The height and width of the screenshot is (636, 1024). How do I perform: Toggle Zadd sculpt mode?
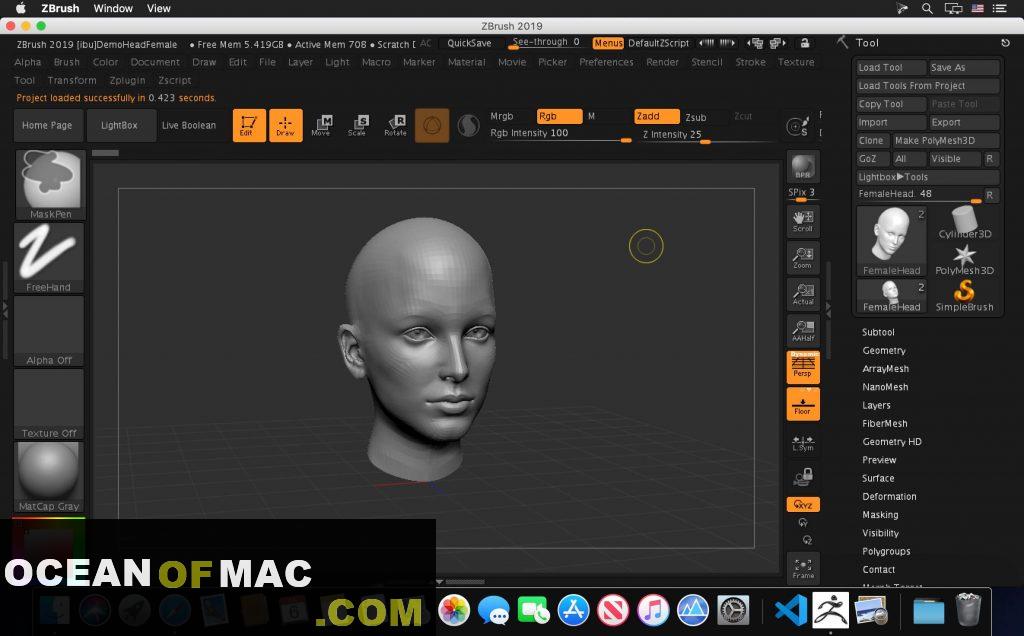[656, 116]
